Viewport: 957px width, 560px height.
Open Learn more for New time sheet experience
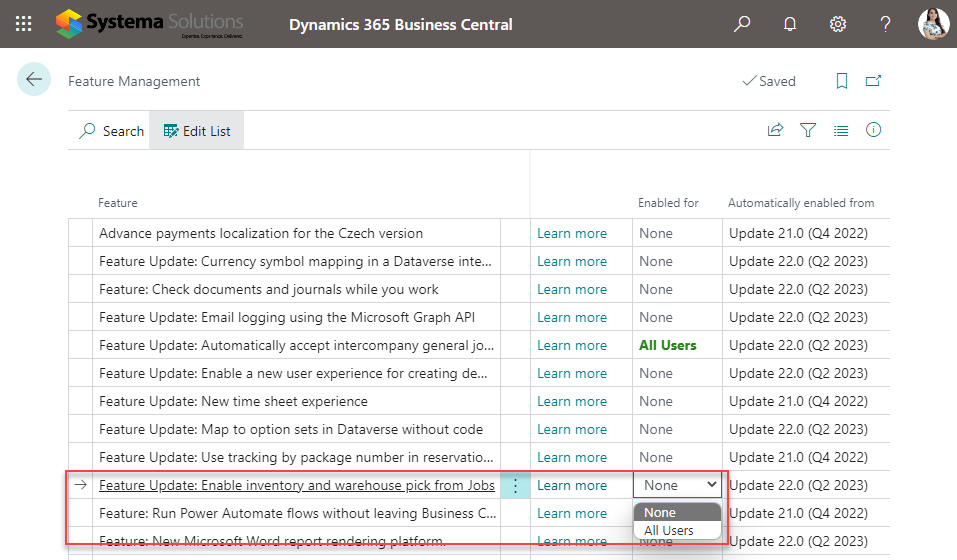572,401
